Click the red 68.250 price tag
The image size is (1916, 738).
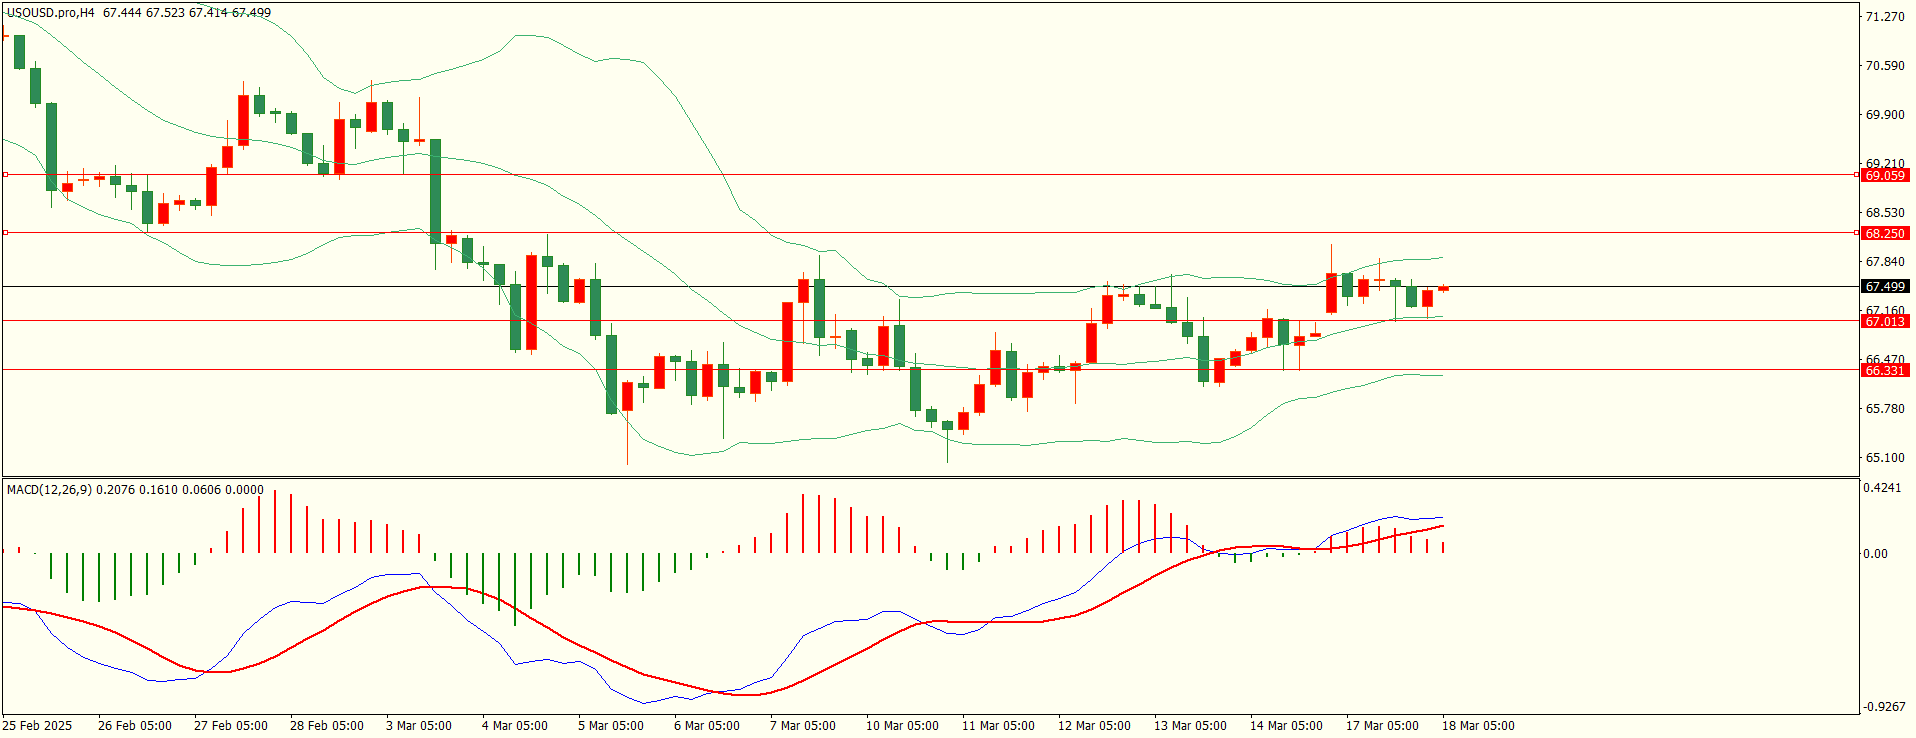pyautogui.click(x=1884, y=233)
